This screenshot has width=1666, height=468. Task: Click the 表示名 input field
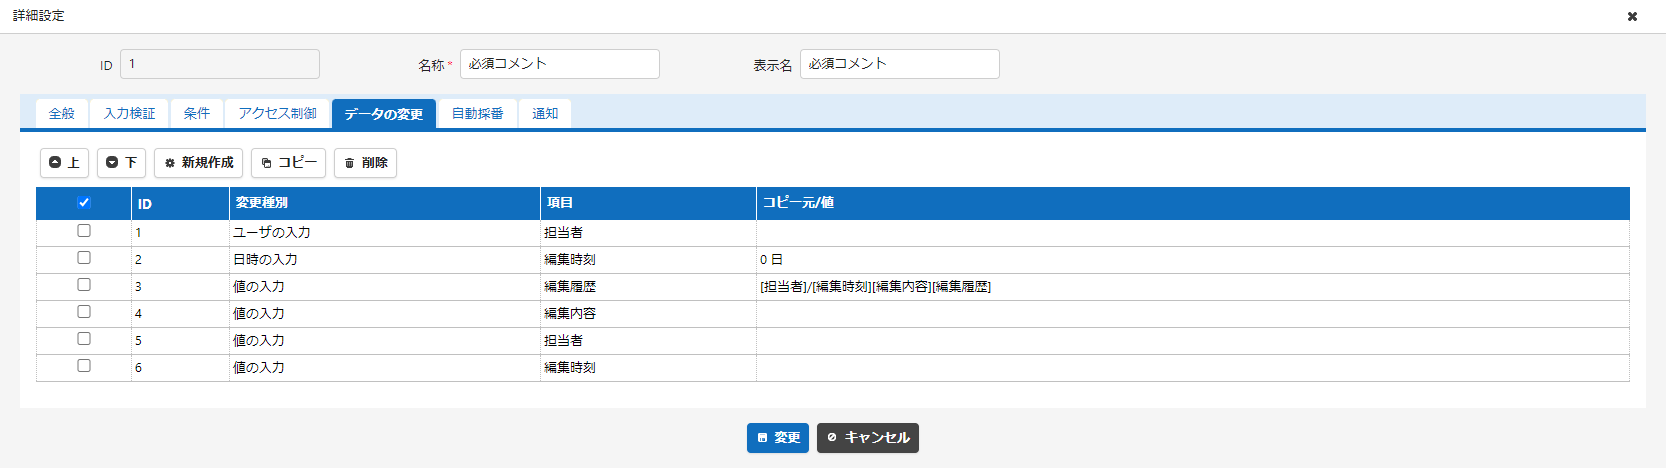tap(900, 64)
